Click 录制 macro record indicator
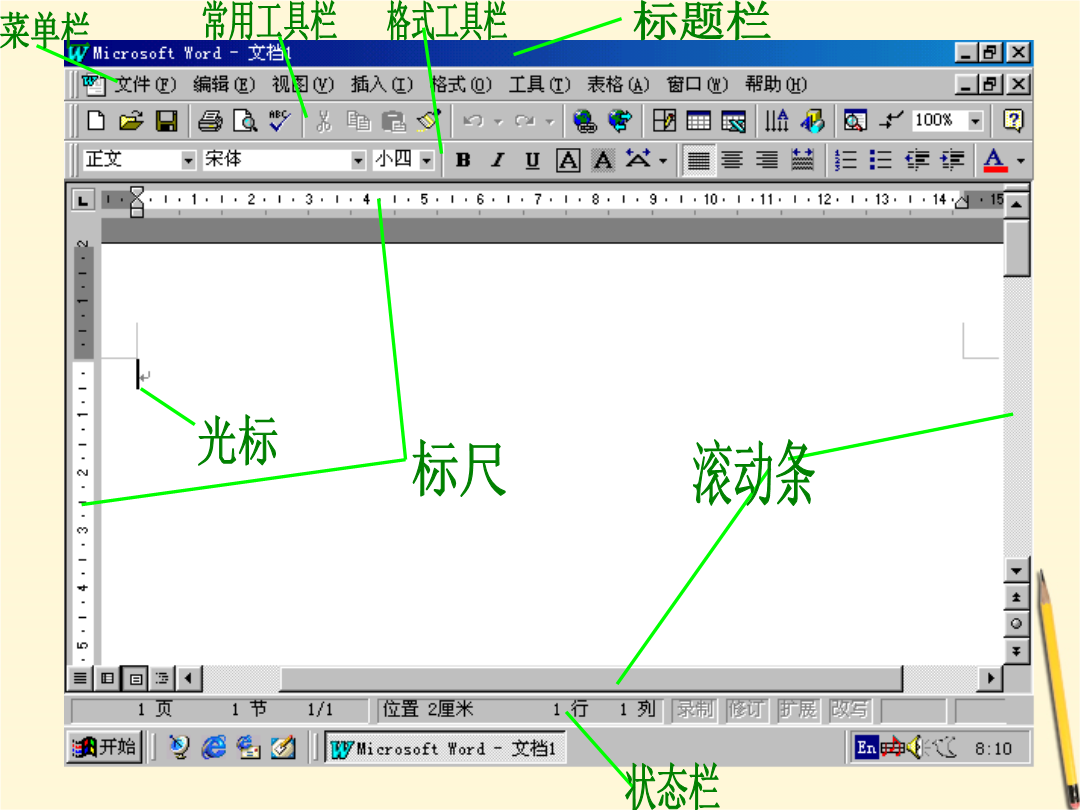The height and width of the screenshot is (810, 1080). click(695, 709)
